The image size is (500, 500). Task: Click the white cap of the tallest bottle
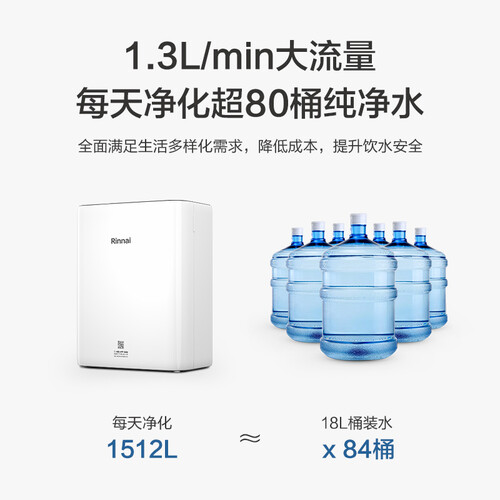tap(358, 219)
